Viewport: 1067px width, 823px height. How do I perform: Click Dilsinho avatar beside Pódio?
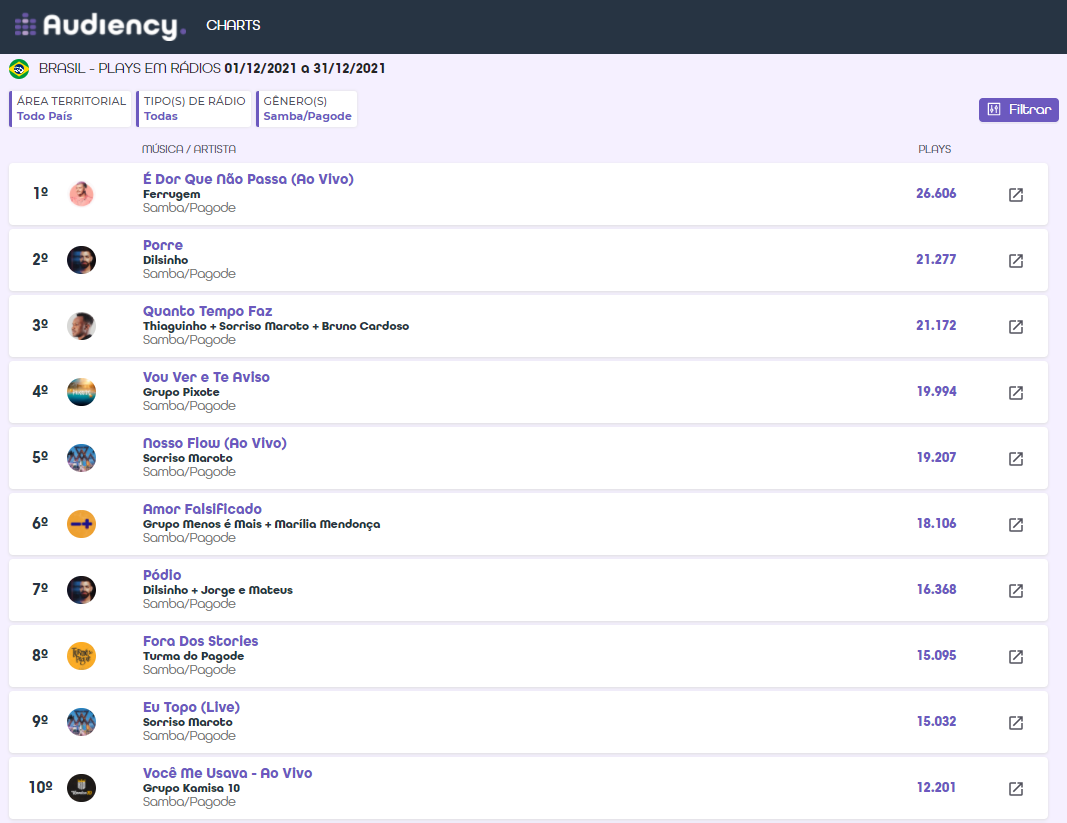[81, 590]
